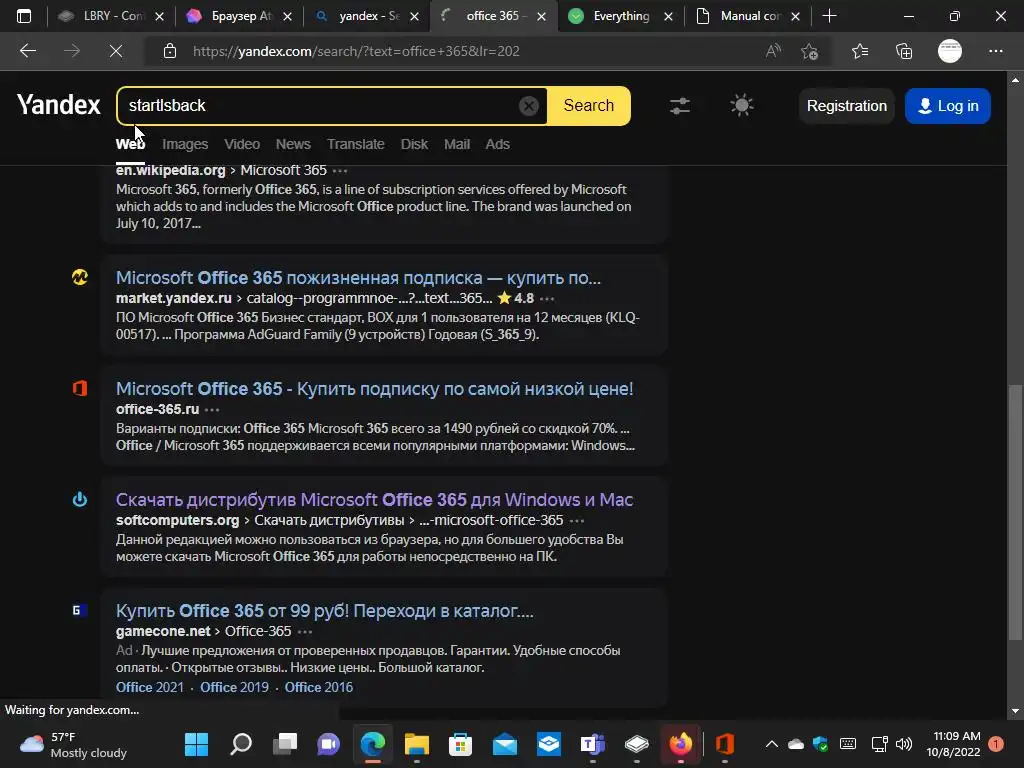The image size is (1024, 768).
Task: Open Скачать дистрибутив Microsoft Office 365 result
Action: [374, 500]
